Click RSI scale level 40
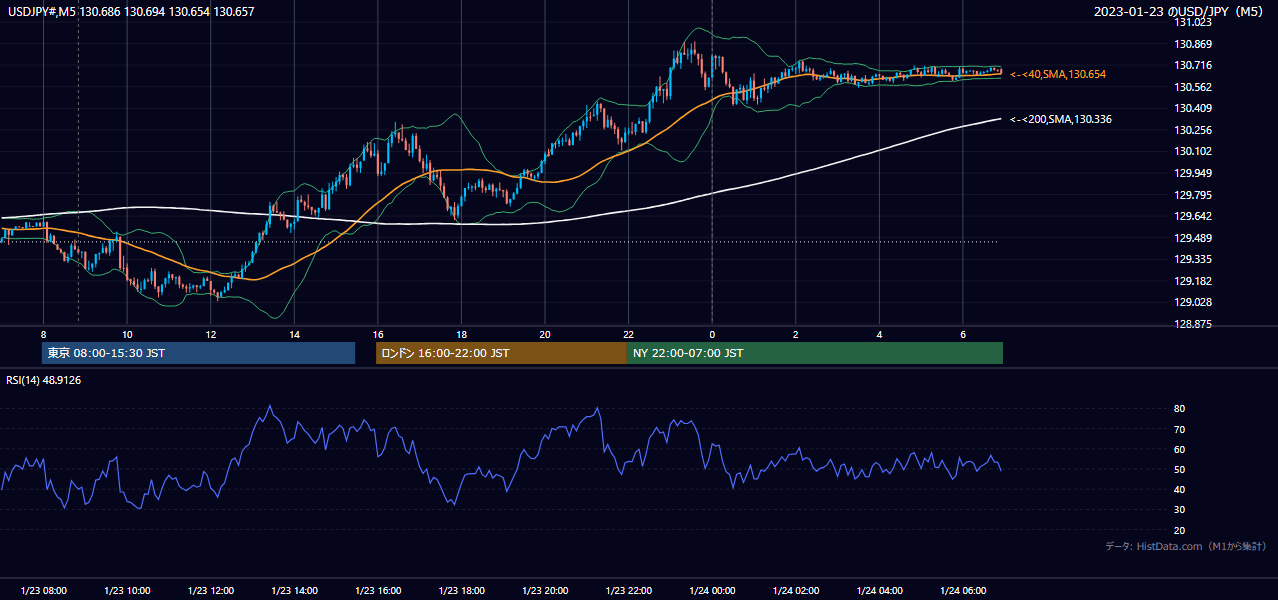 [x=1180, y=489]
